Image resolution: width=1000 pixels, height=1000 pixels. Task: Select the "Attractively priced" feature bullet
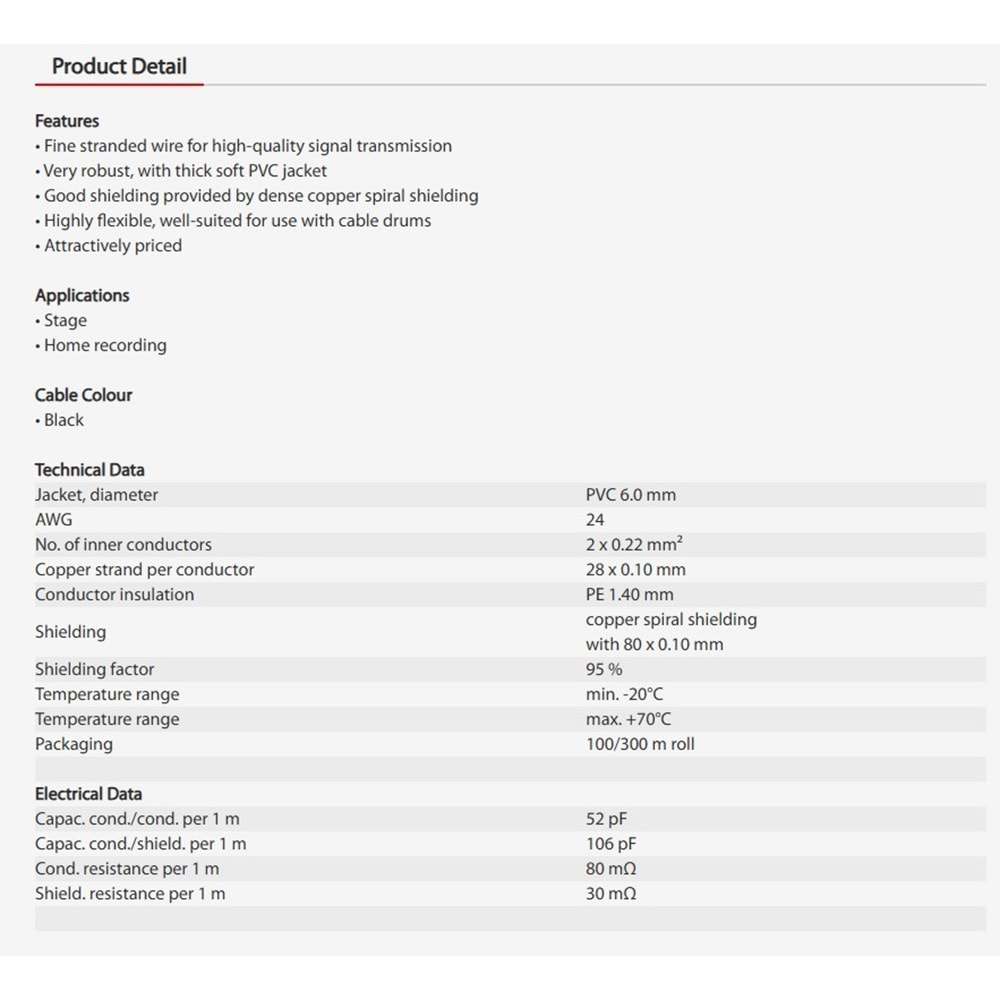[112, 246]
